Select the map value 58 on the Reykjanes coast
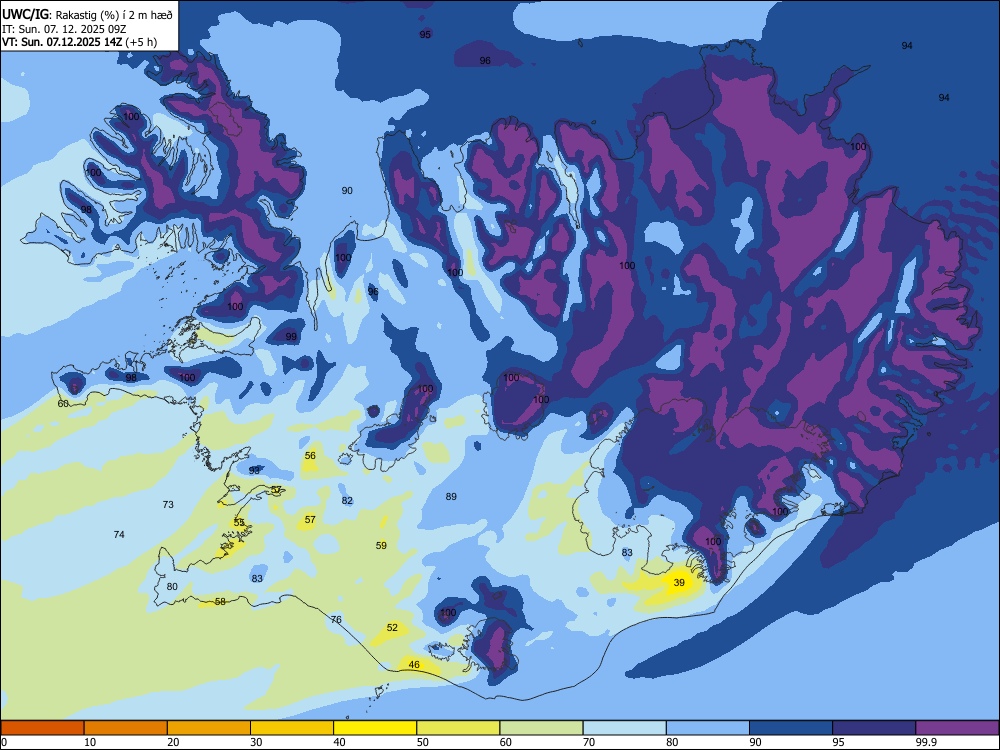1000x750 pixels. pos(220,601)
